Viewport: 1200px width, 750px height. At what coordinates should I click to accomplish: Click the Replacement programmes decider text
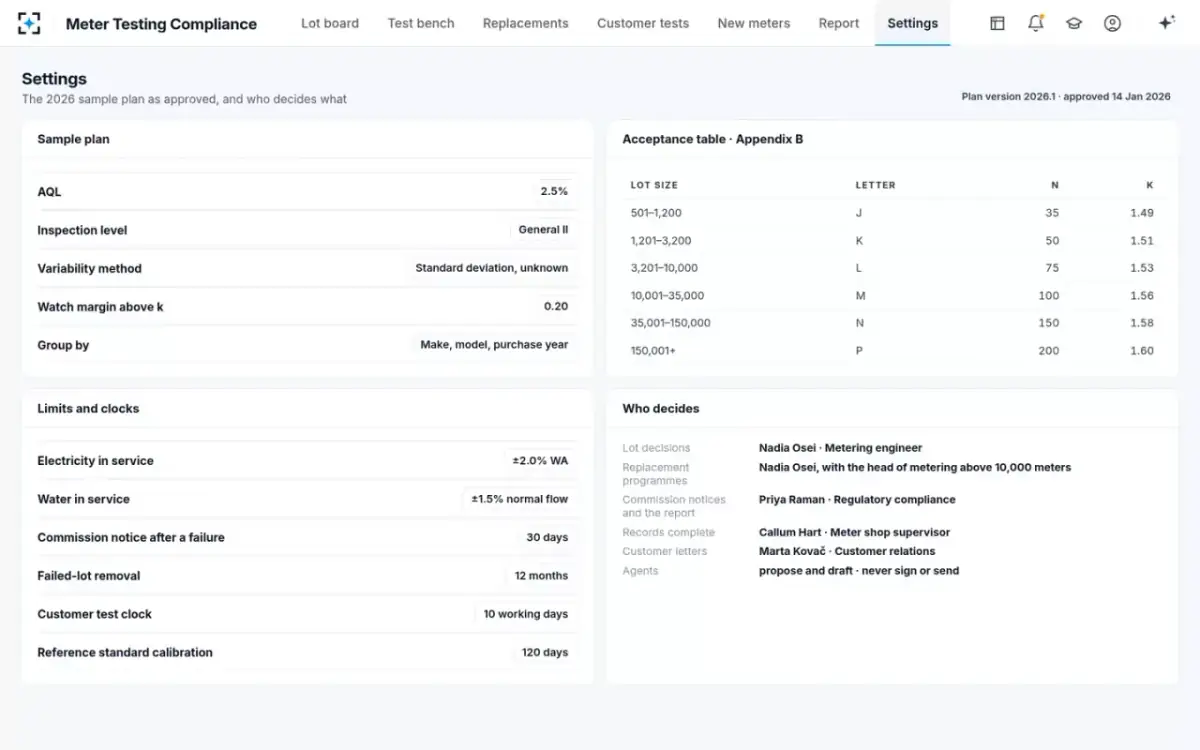(x=915, y=467)
